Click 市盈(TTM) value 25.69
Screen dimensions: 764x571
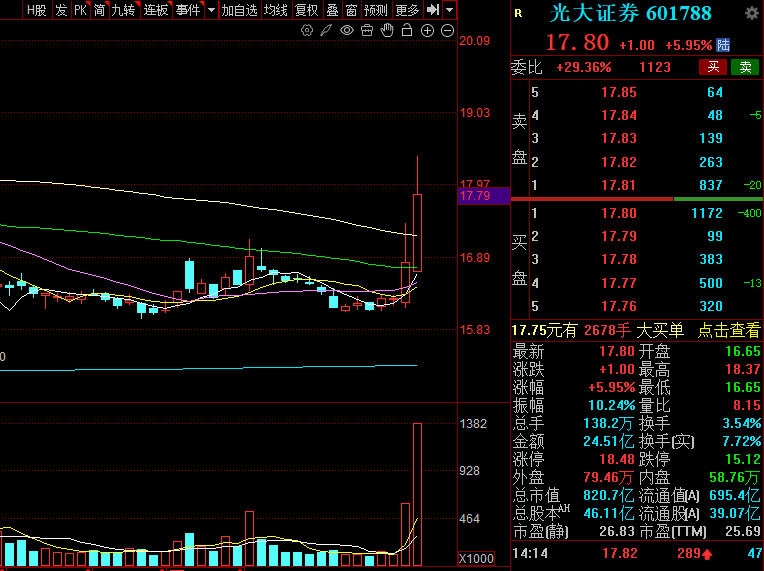point(743,531)
